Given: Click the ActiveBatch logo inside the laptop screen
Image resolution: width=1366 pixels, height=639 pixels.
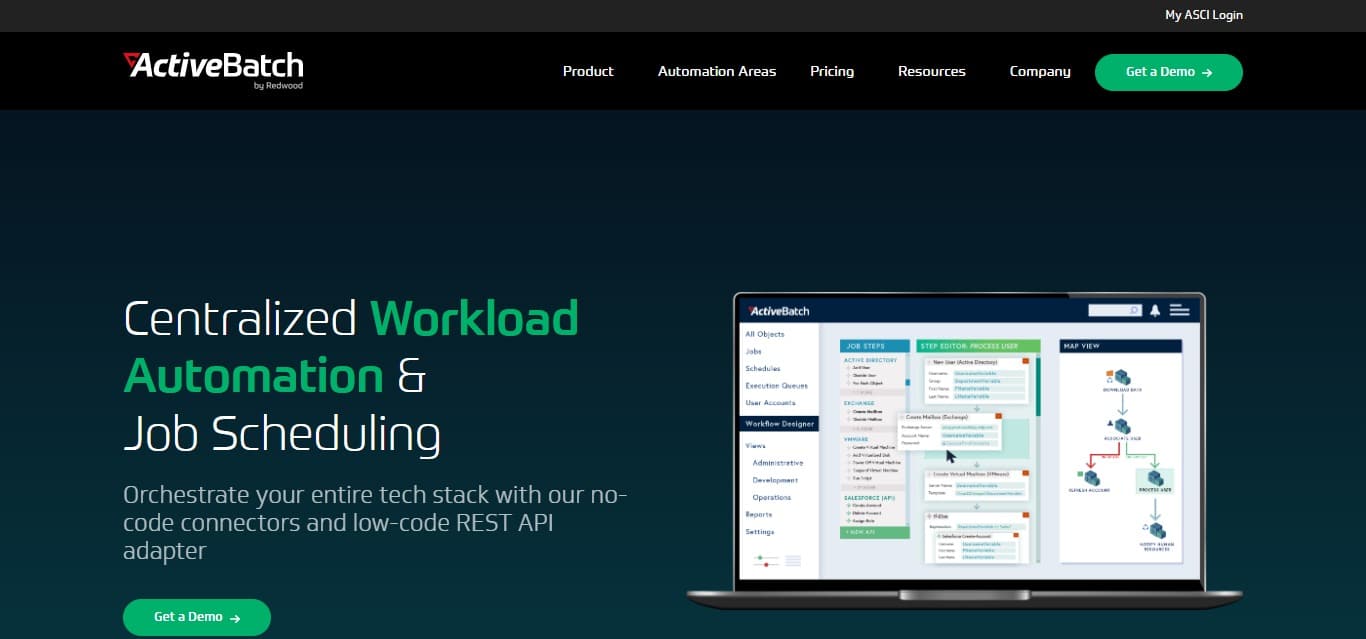Looking at the screenshot, I should [x=779, y=311].
